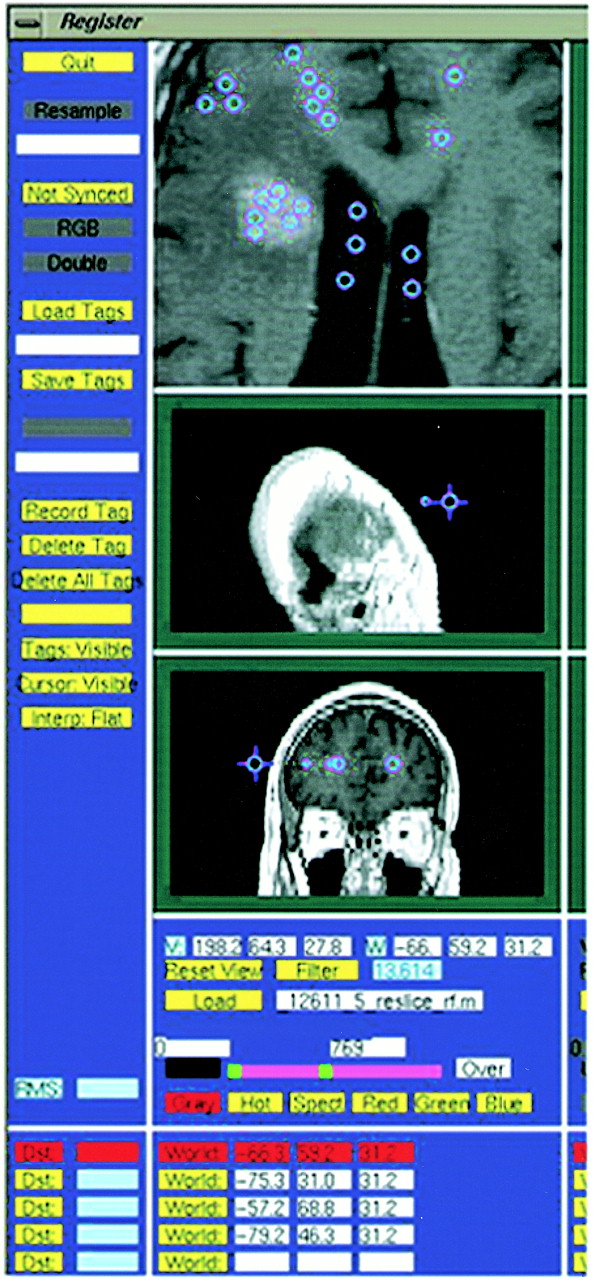Image resolution: width=593 pixels, height=1280 pixels.
Task: Toggle the Cursor: Visible button
Action: click(x=77, y=683)
